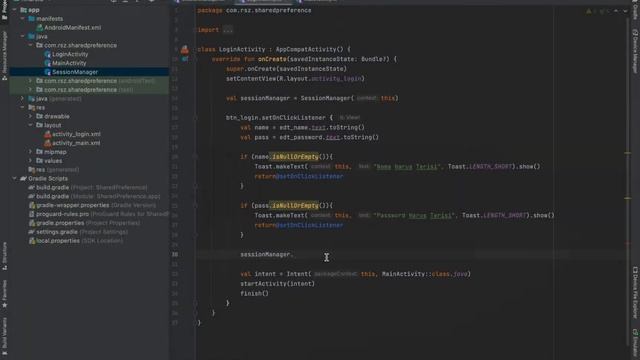This screenshot has height=360, width=640.
Task: Click the package declaration line
Action: [254, 11]
